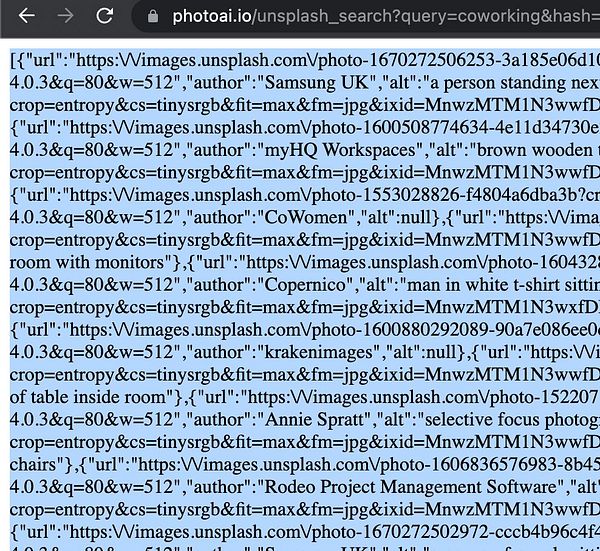Viewport: 600px width, 551px height.
Task: Click the "krakenimages" author value
Action: click(319, 352)
